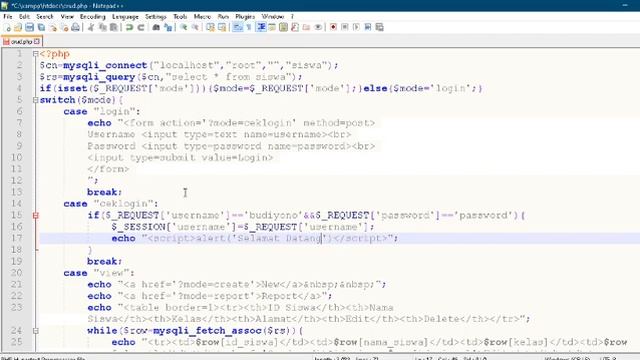The width and height of the screenshot is (640, 360).
Task: Open the Encoding menu
Action: tap(93, 17)
